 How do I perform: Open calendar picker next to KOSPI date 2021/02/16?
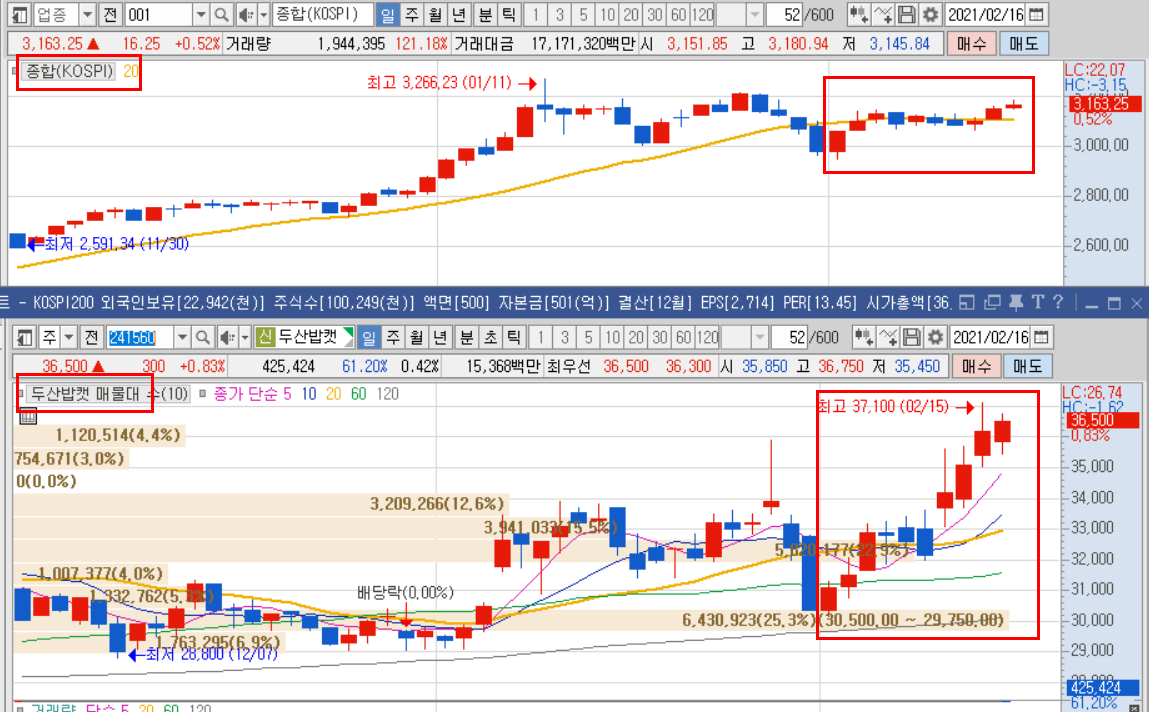pyautogui.click(x=1036, y=15)
